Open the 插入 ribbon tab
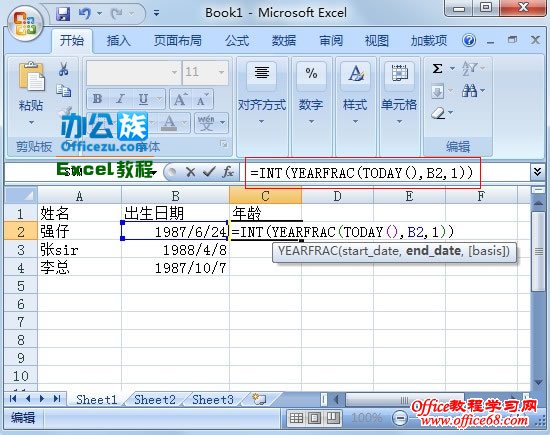Image resolution: width=550 pixels, height=435 pixels. click(119, 41)
